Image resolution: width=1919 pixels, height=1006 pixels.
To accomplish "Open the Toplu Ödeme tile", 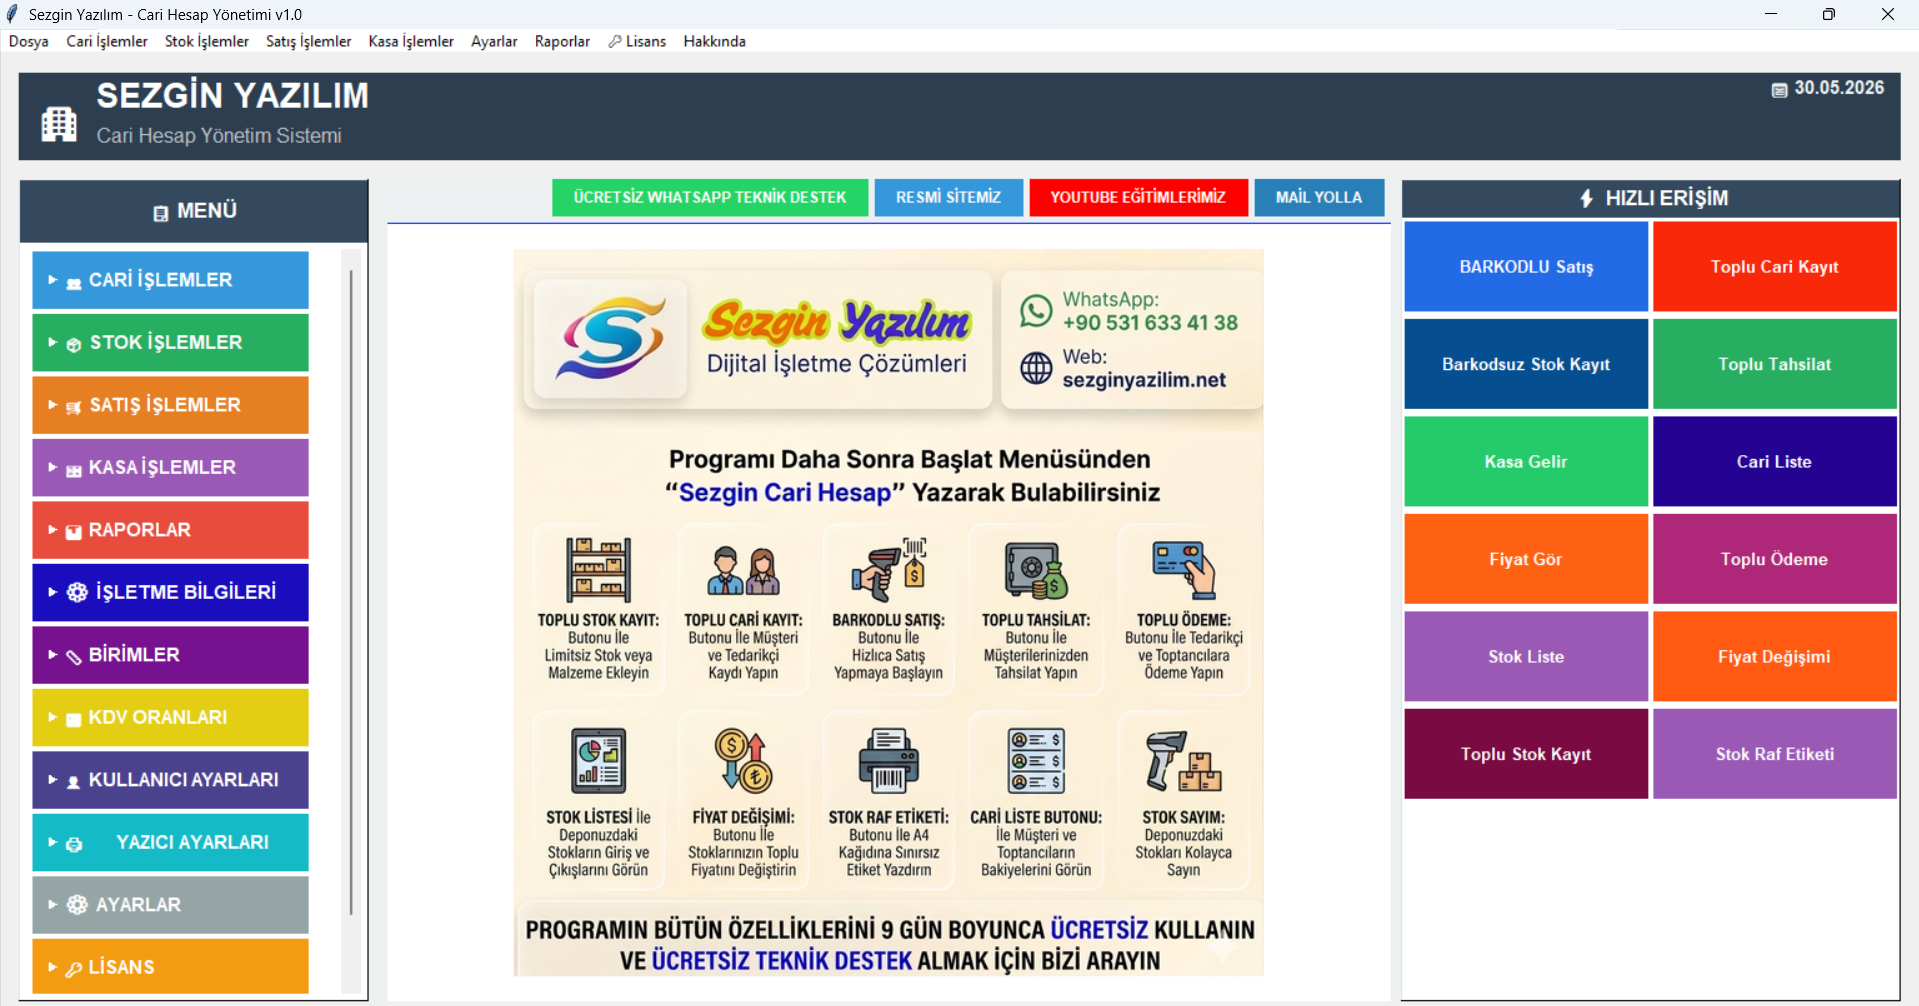I will coord(1775,559).
